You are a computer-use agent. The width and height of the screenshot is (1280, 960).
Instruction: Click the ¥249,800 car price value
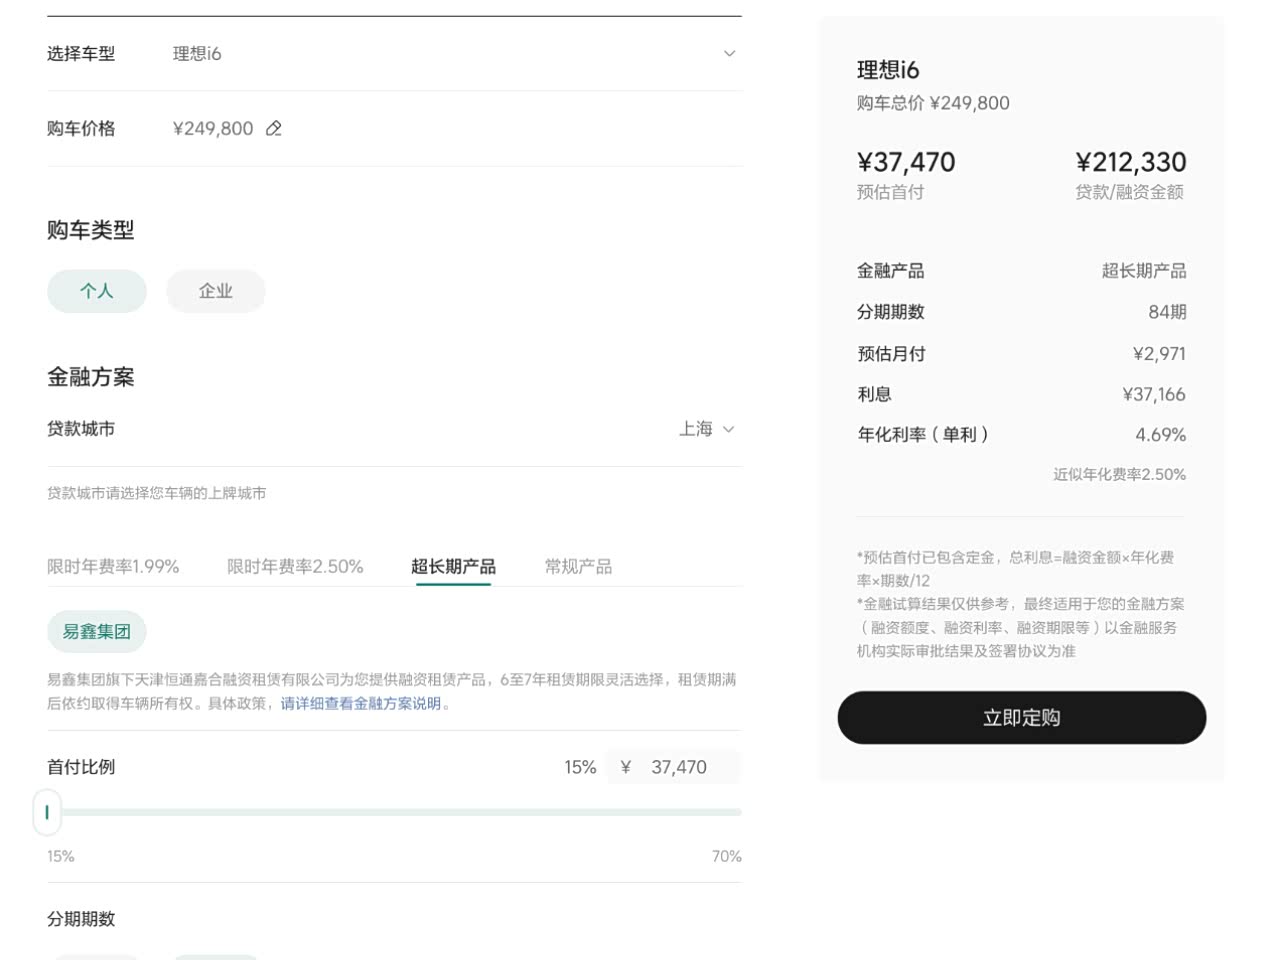(x=213, y=129)
